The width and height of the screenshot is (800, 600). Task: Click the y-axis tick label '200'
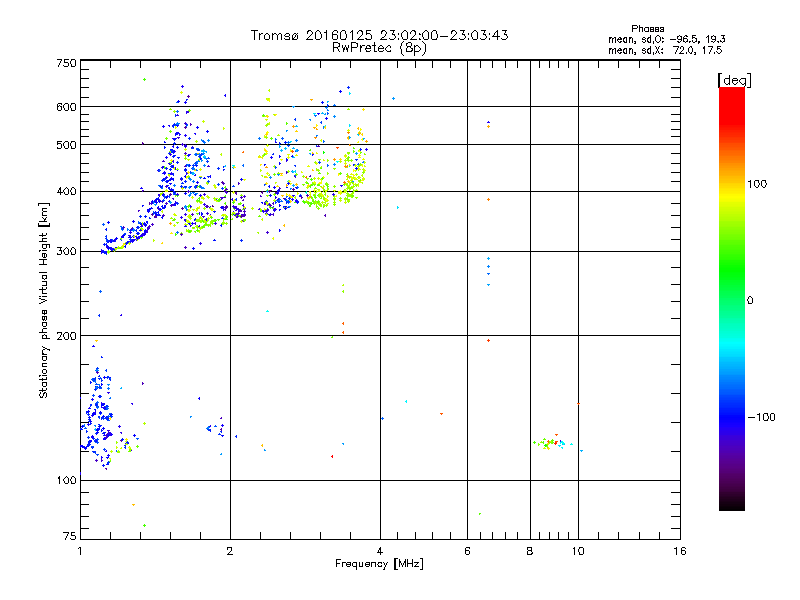pos(66,336)
